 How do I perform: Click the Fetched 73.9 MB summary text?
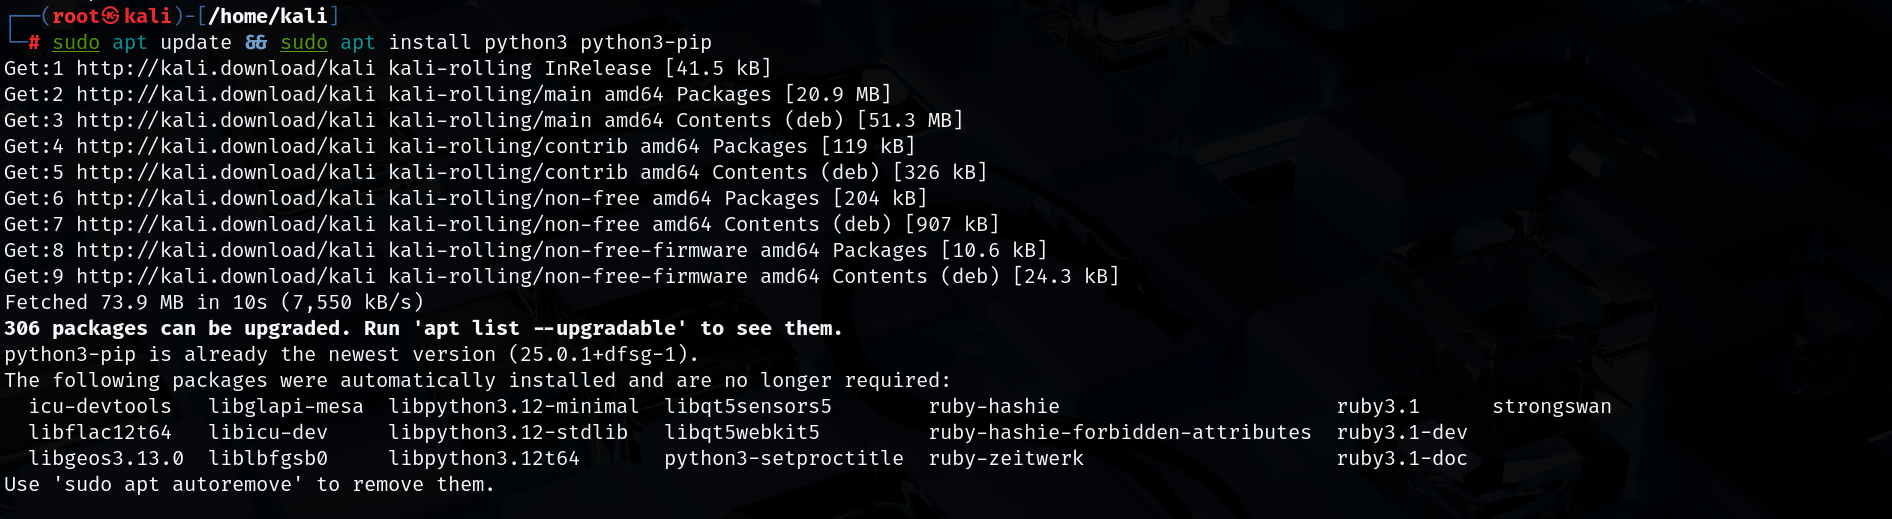[94, 302]
